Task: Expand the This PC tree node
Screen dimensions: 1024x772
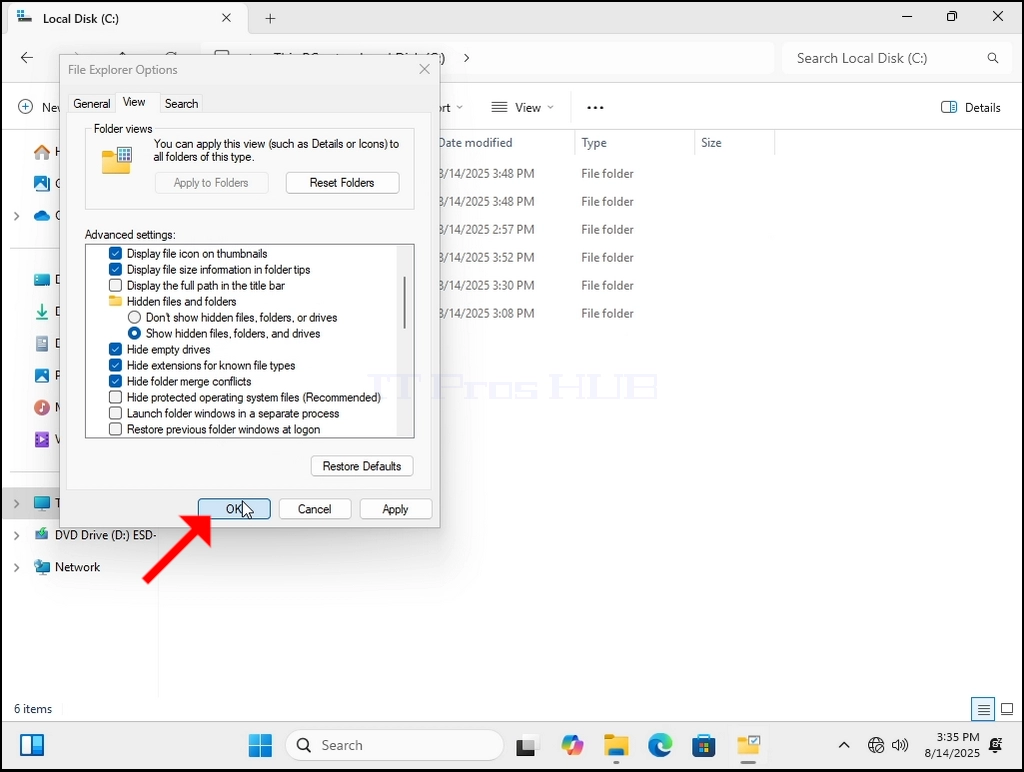Action: pos(16,503)
